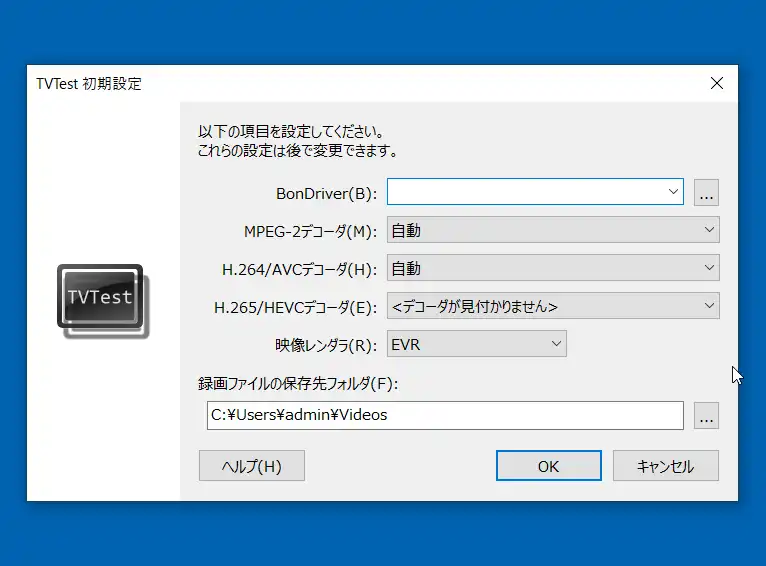This screenshot has height=566, width=766.
Task: Click the 録画ファイルの保存先フォルダ(F): label
Action: pyautogui.click(x=298, y=384)
